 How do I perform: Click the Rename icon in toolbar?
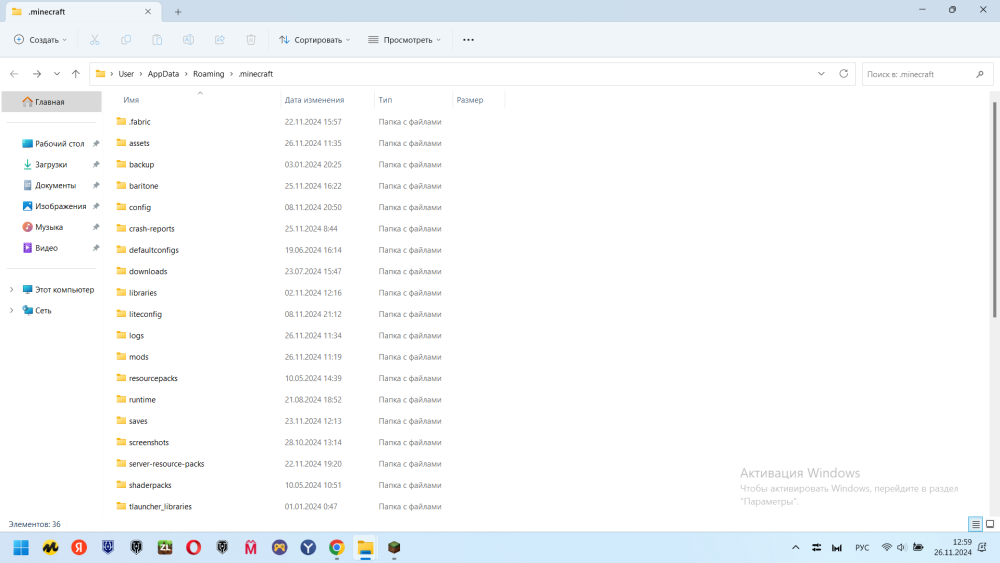tap(188, 40)
